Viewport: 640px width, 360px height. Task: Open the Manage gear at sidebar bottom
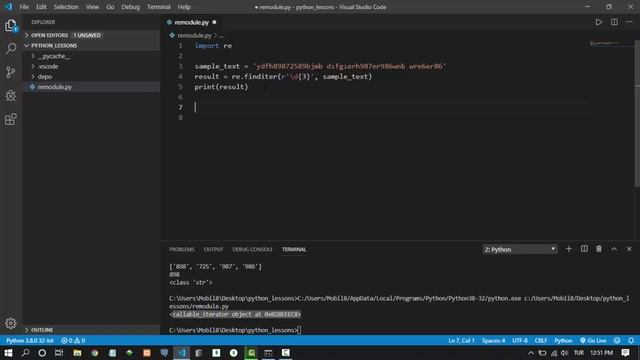coord(11,323)
